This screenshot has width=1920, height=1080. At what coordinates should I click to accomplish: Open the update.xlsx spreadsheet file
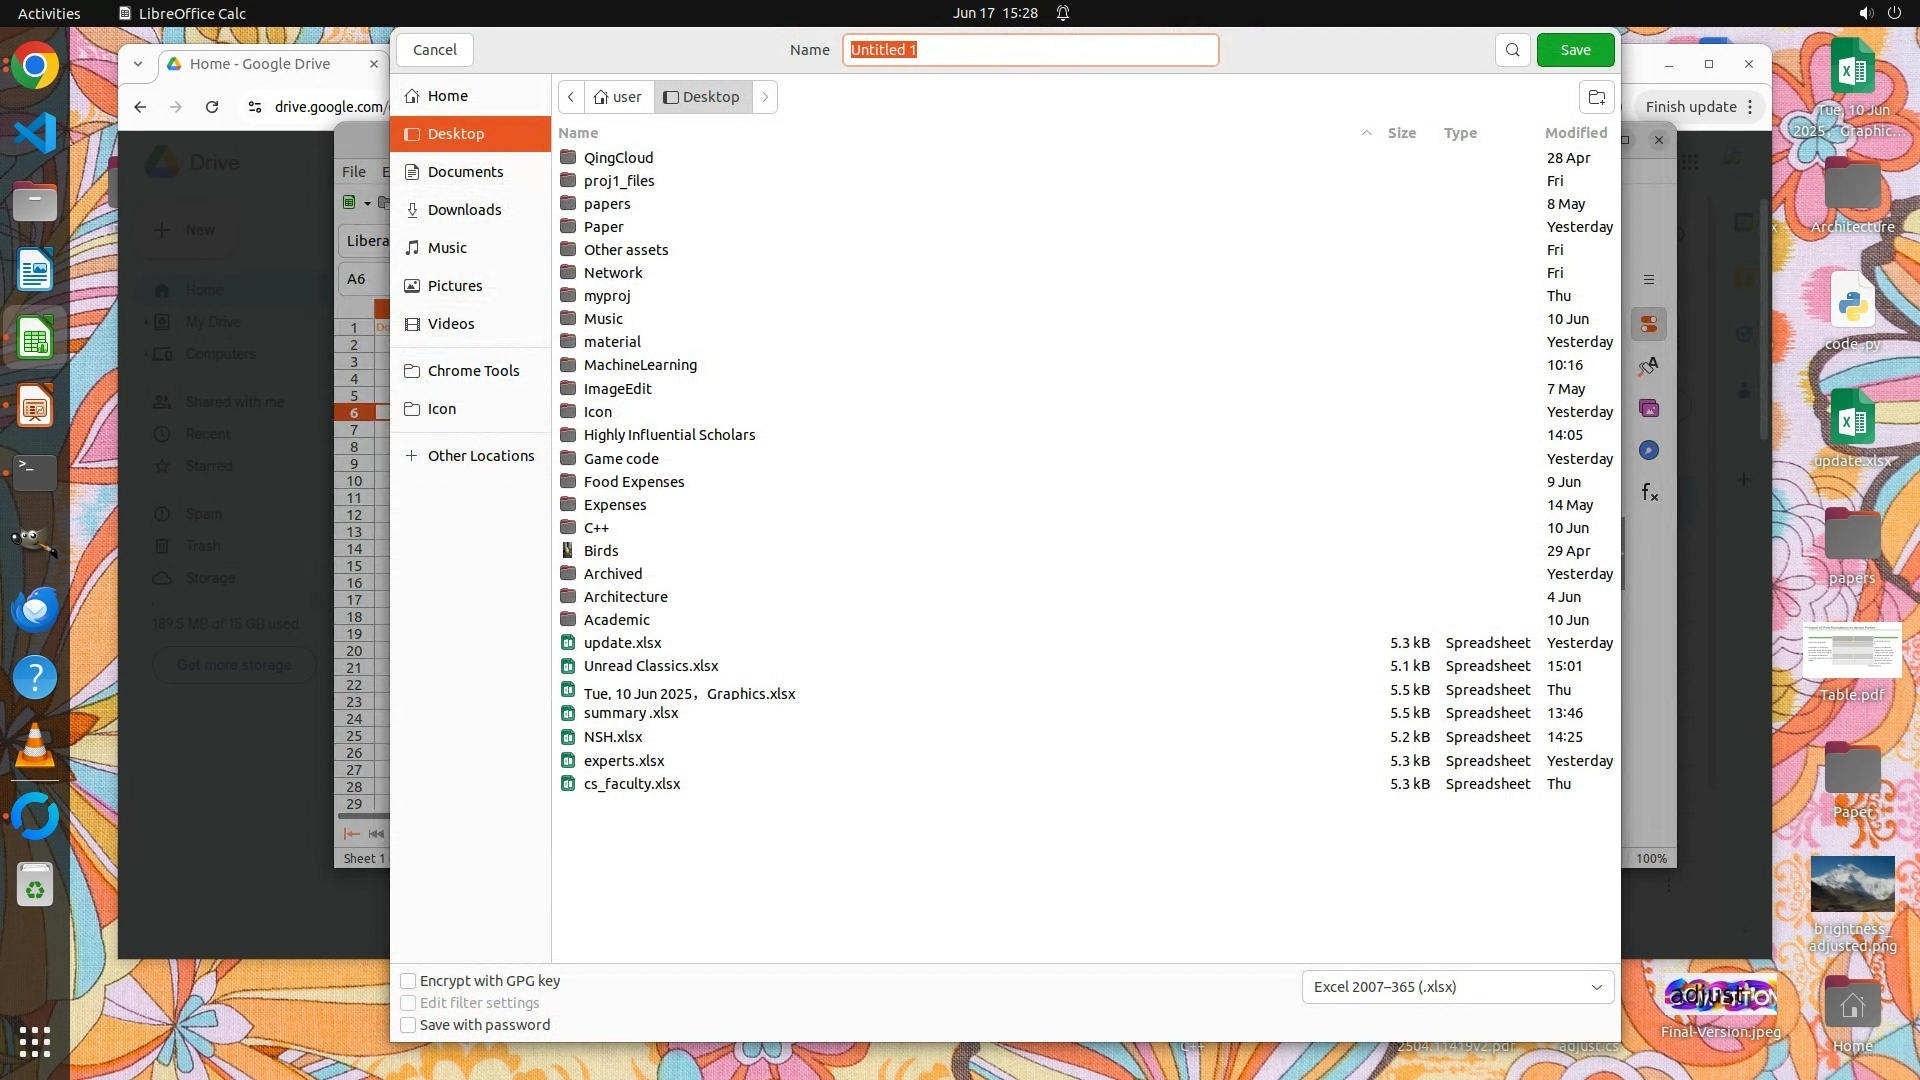622,643
